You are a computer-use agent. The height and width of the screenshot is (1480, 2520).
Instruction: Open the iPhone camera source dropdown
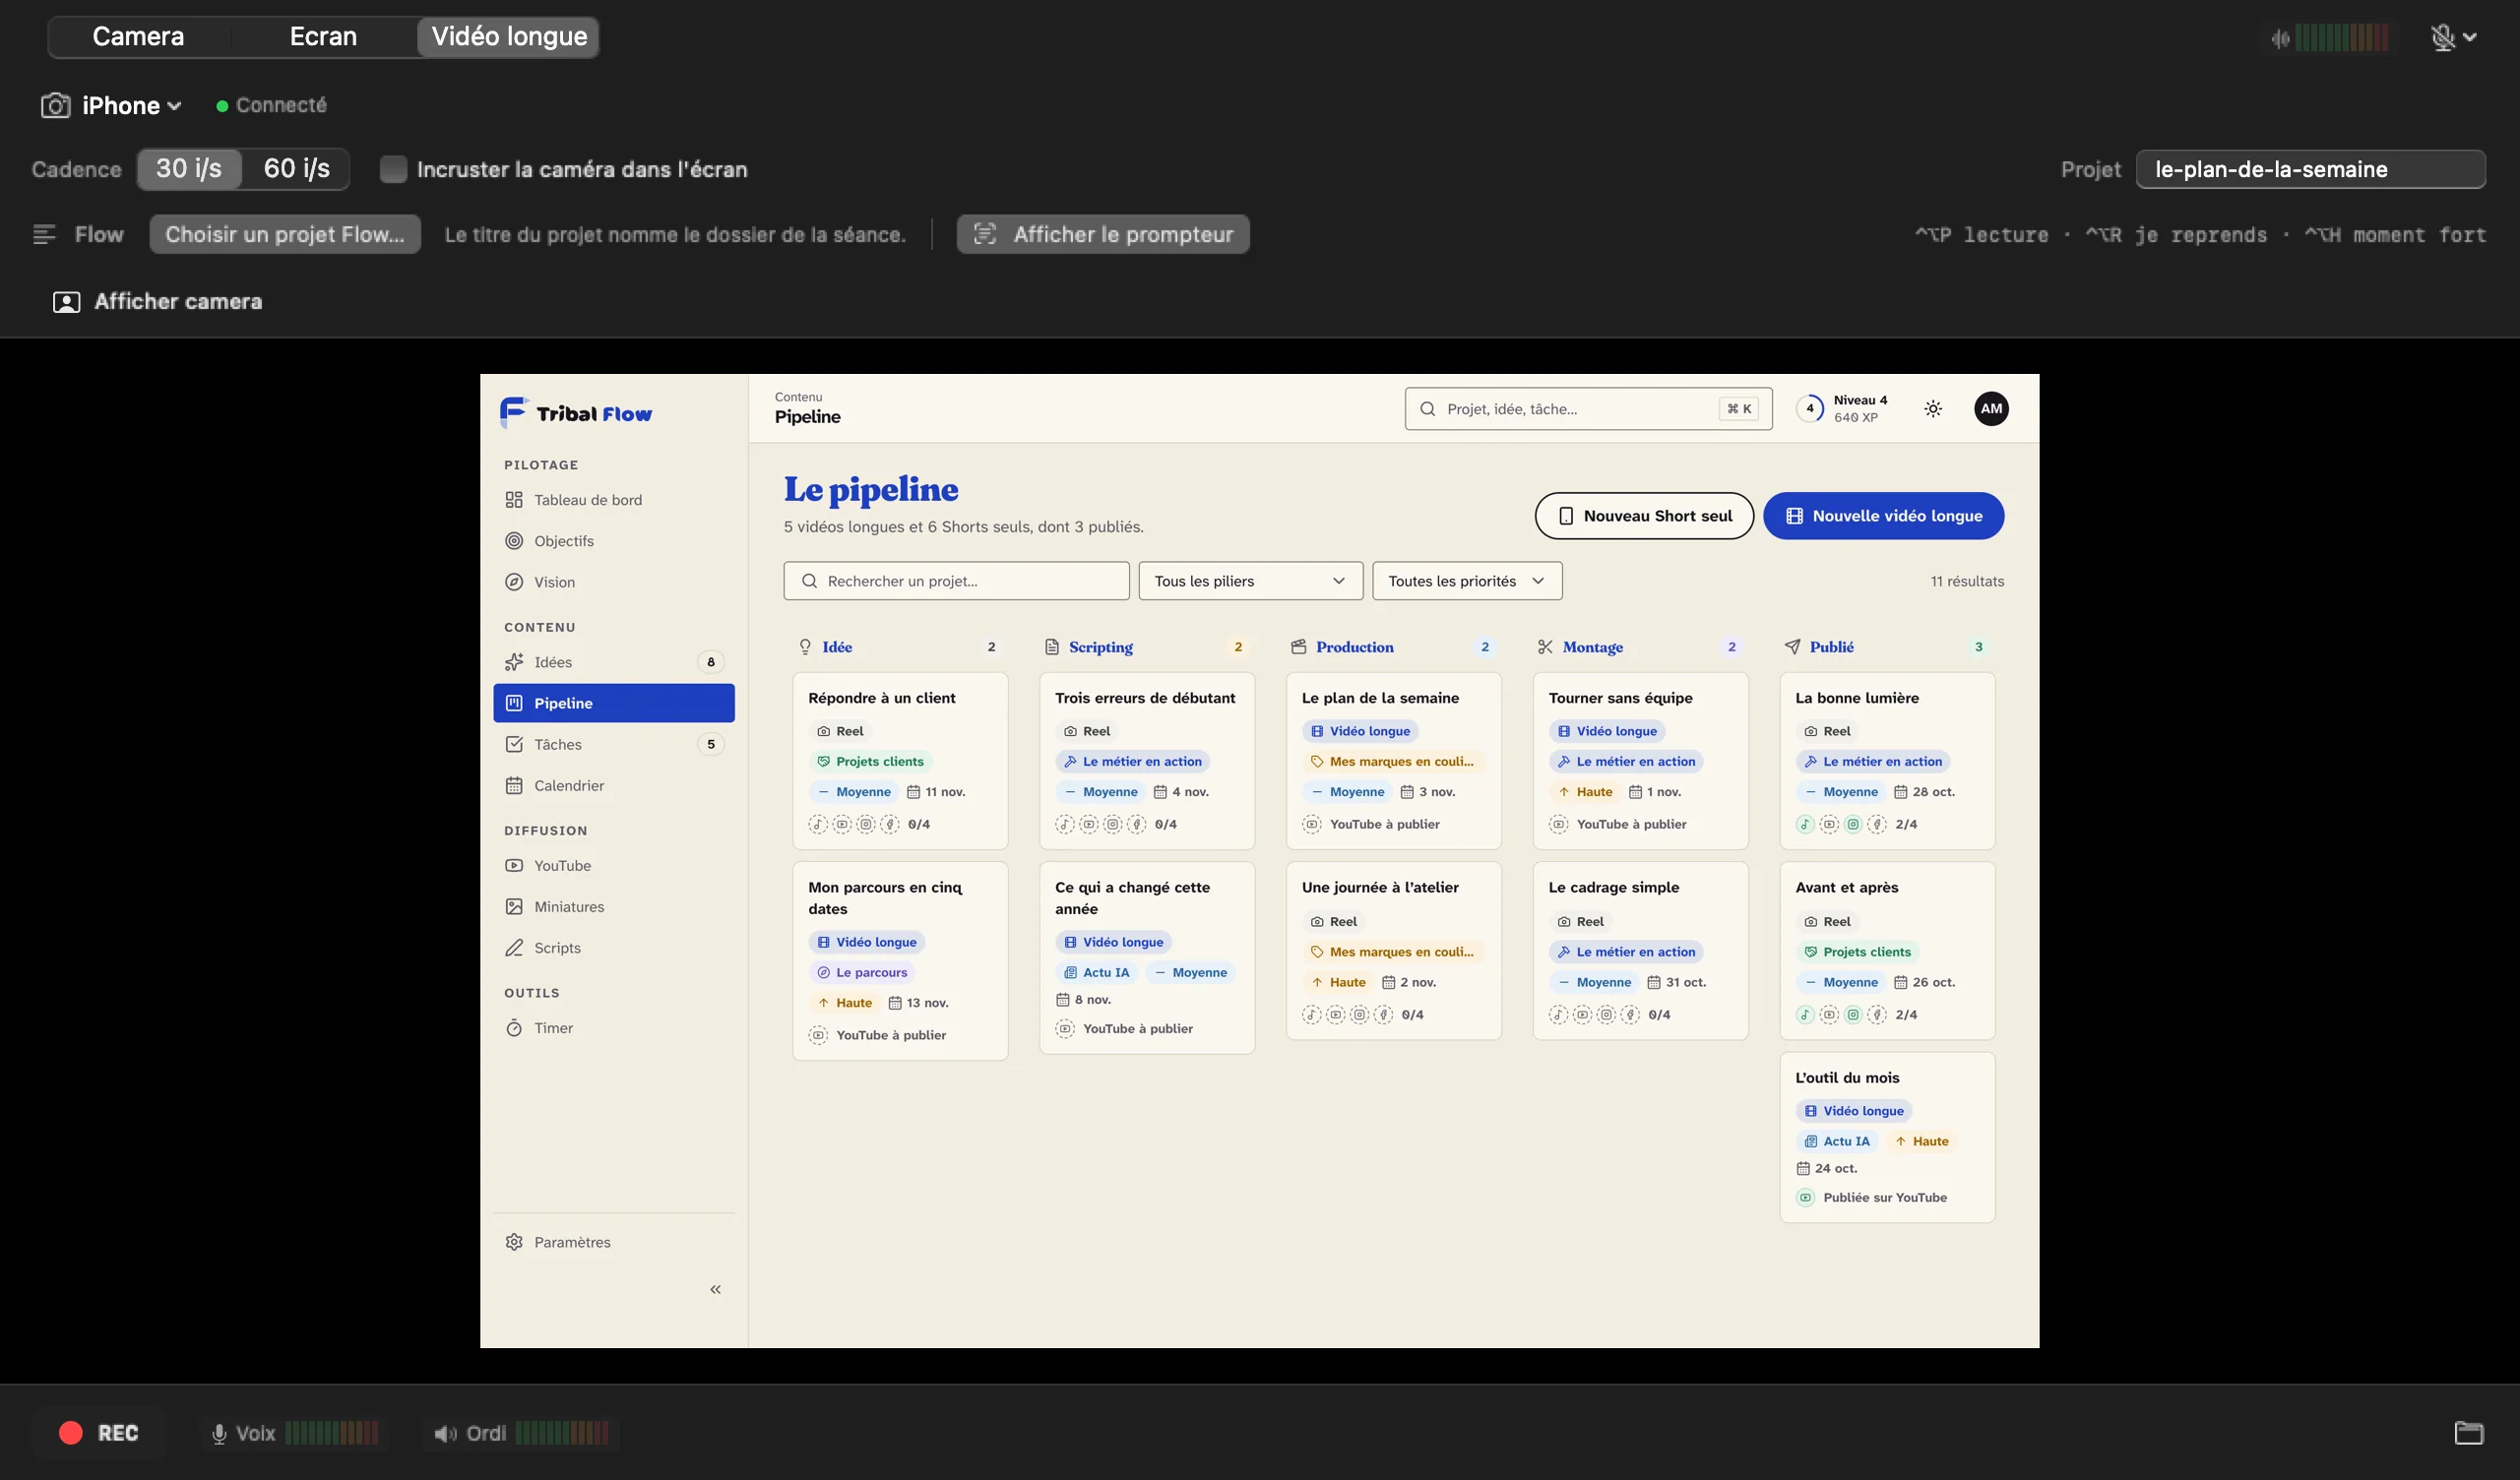[112, 106]
